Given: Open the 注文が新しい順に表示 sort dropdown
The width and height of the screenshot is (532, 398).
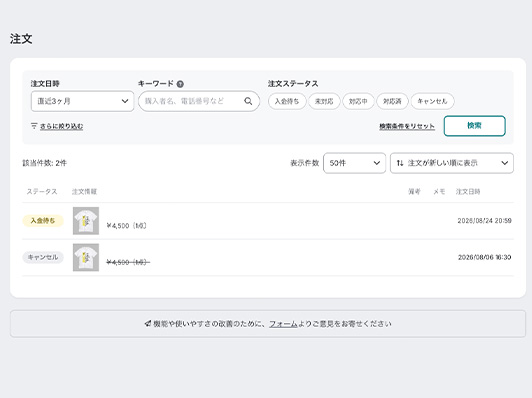Looking at the screenshot, I should pos(452,163).
